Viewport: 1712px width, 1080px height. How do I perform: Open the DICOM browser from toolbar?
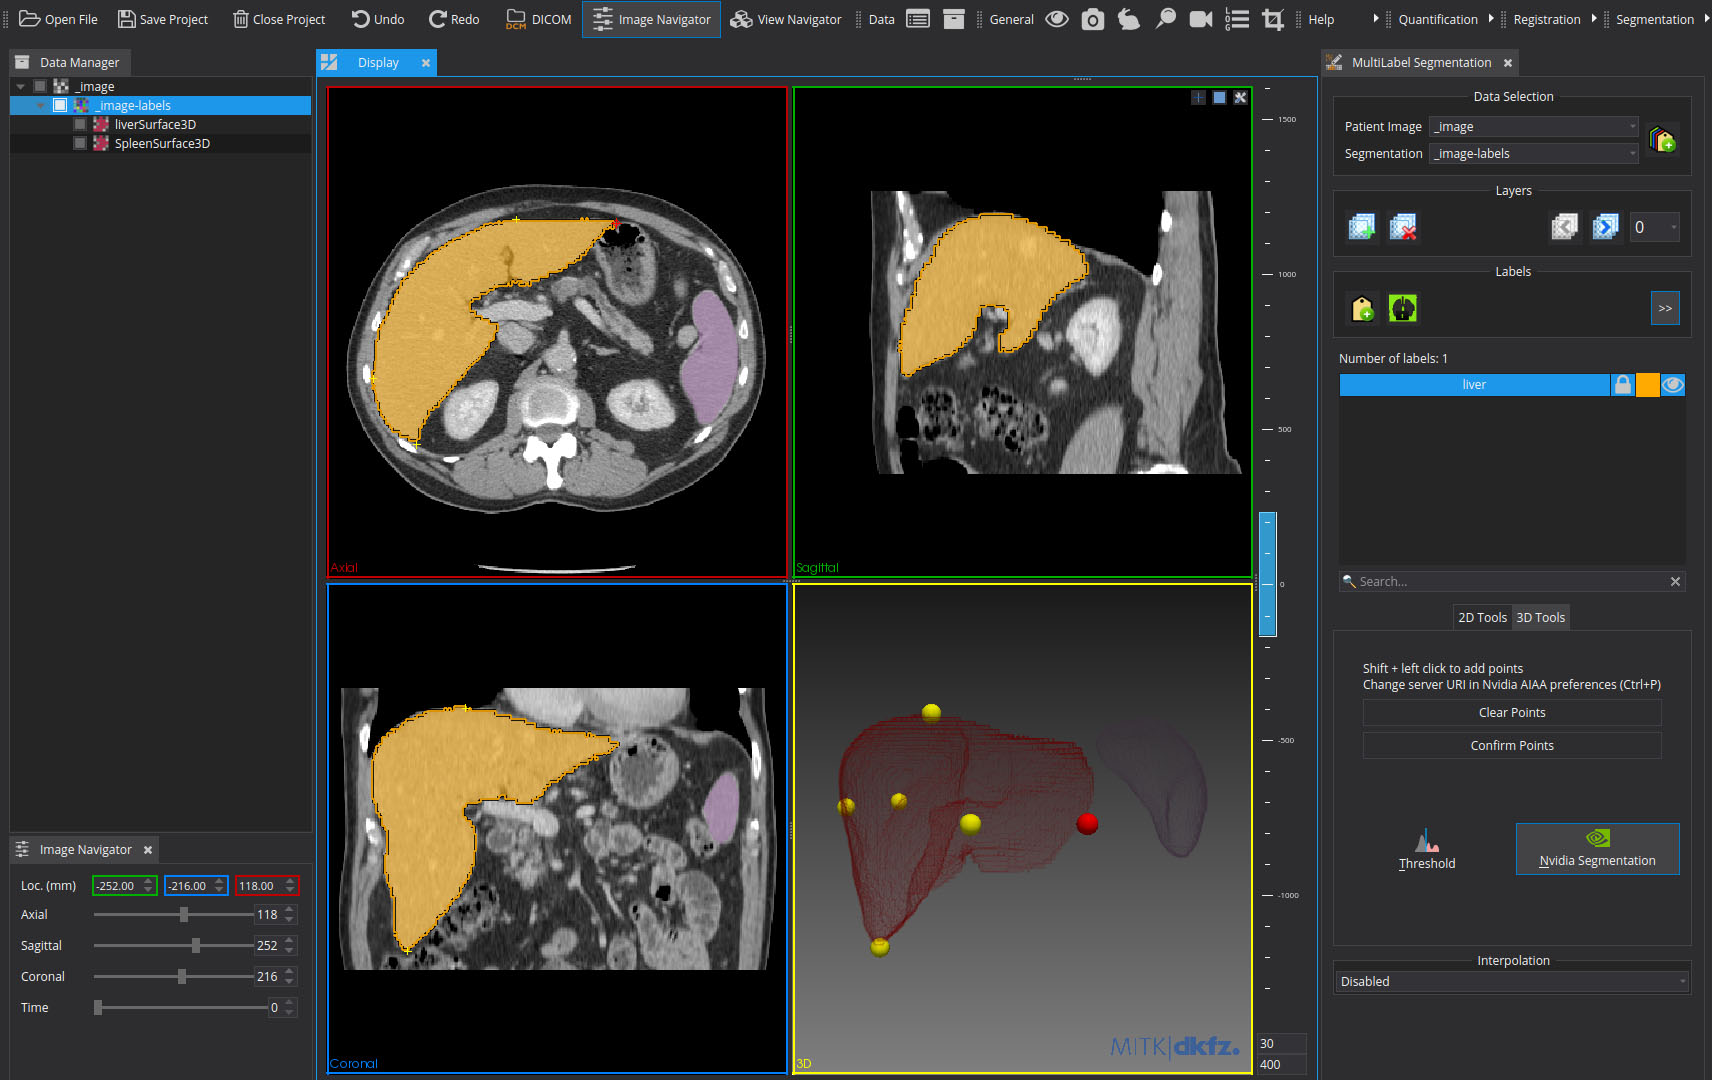pos(539,19)
